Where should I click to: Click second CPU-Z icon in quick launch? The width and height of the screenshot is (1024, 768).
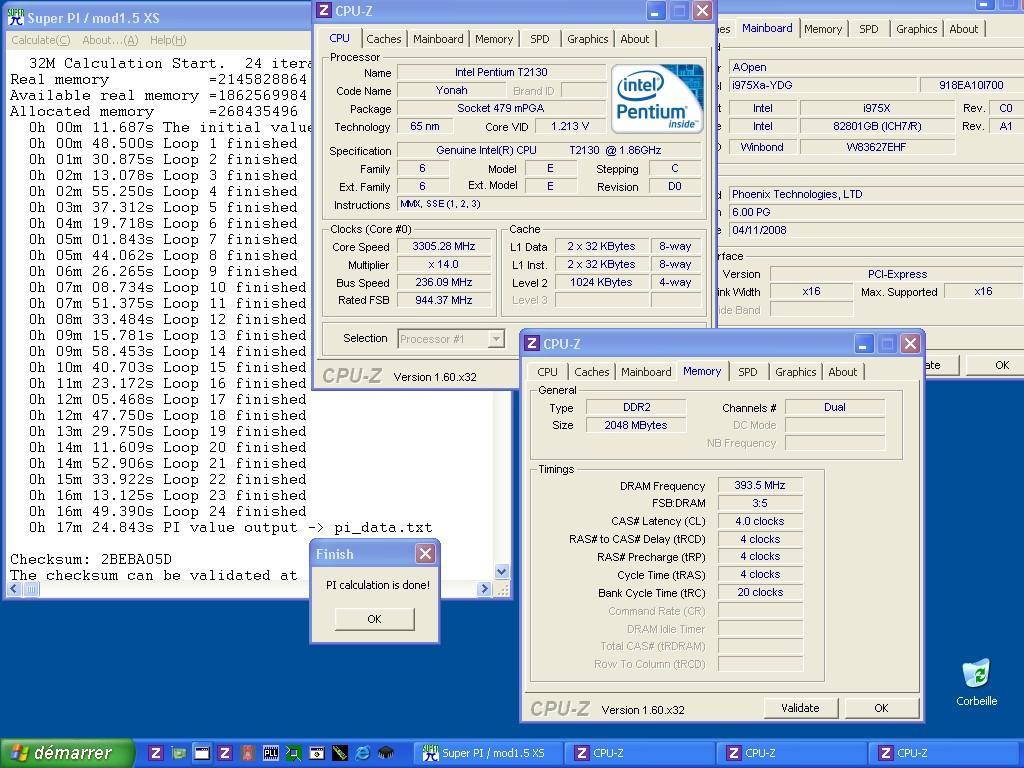(225, 753)
